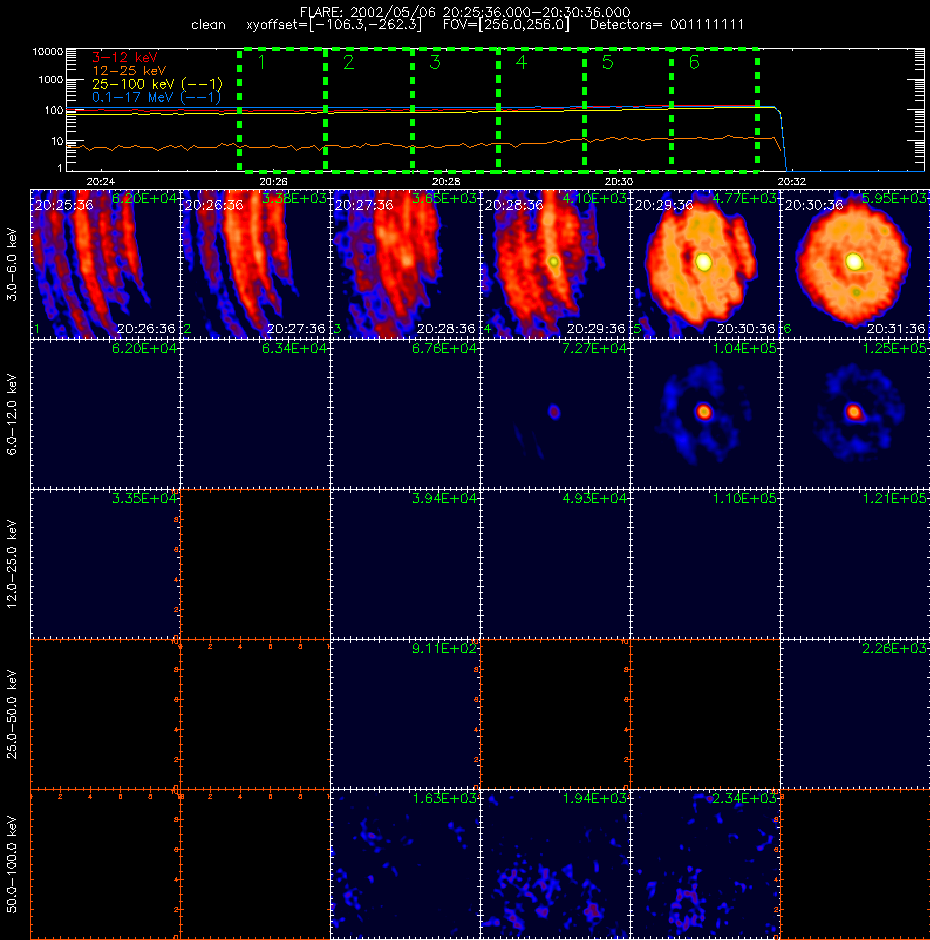Select the 12.0-25.0 keV image labeled 3.94E+04
Image resolution: width=930 pixels, height=940 pixels.
pyautogui.click(x=405, y=564)
